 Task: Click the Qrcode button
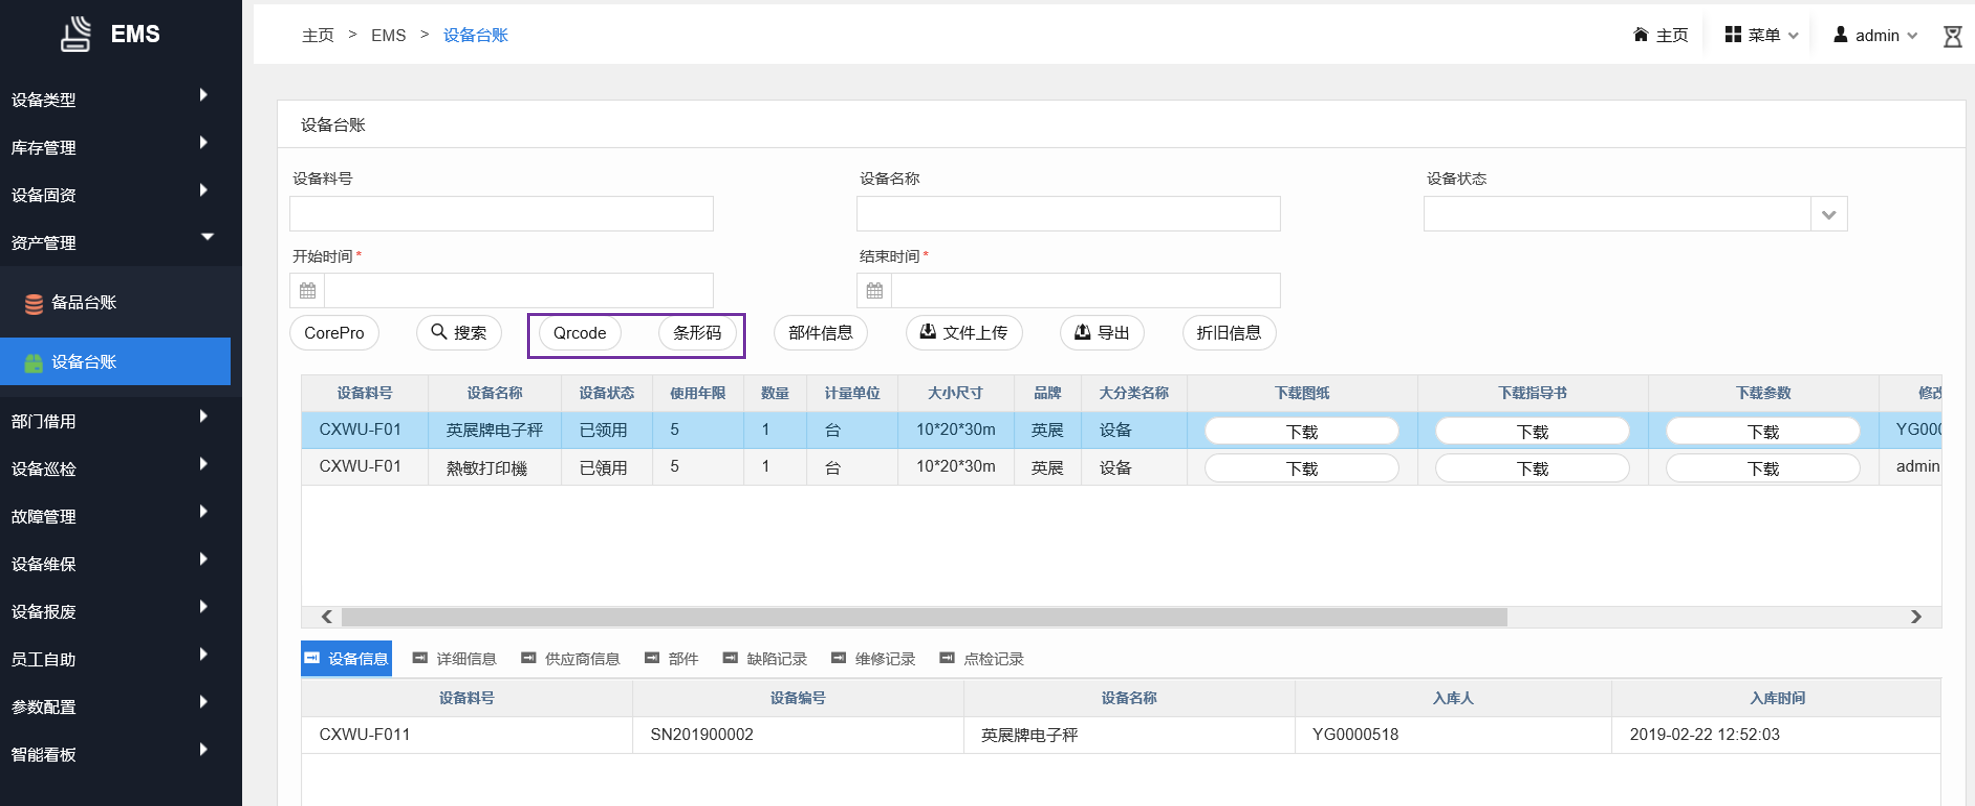[x=580, y=333]
